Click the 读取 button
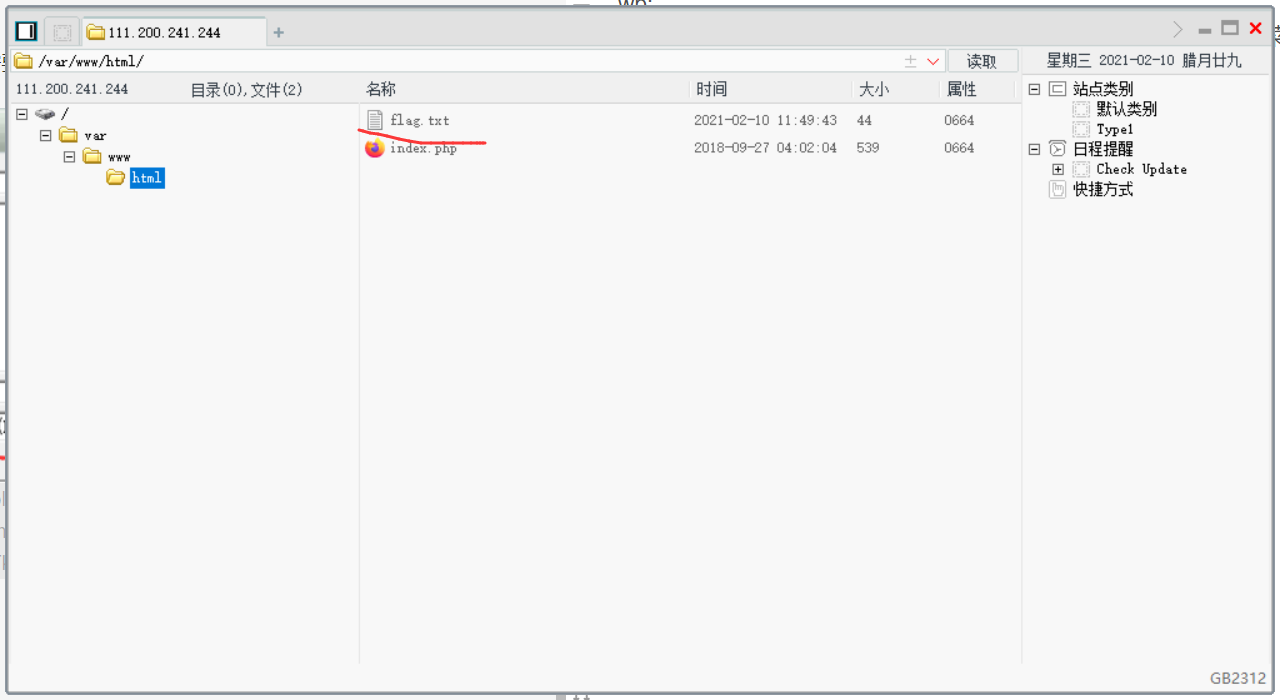The height and width of the screenshot is (700, 1280). coord(982,61)
